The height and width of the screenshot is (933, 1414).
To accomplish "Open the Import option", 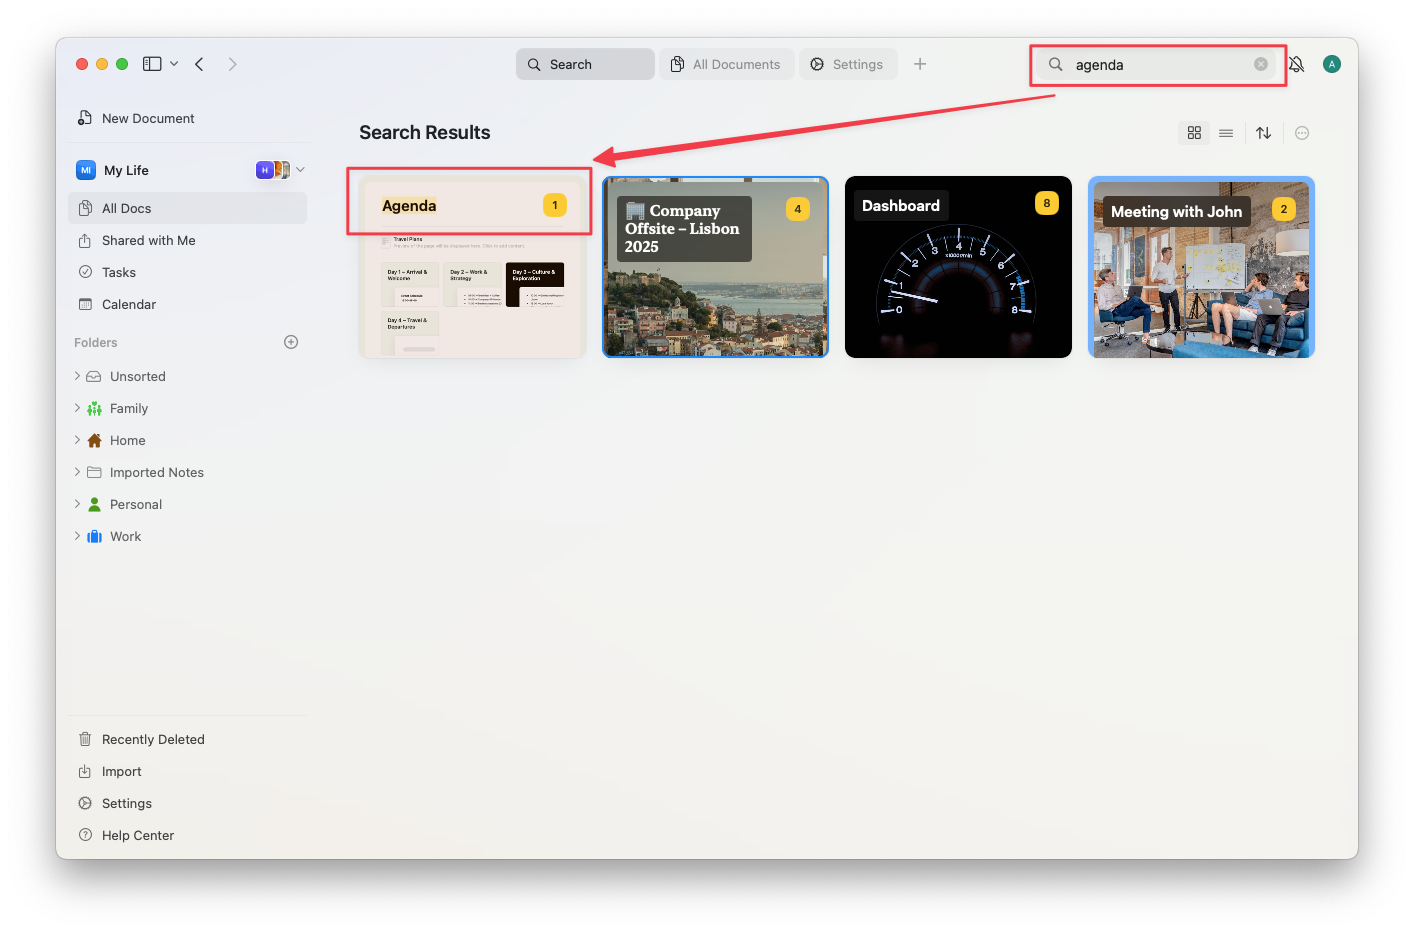I will pyautogui.click(x=188, y=771).
